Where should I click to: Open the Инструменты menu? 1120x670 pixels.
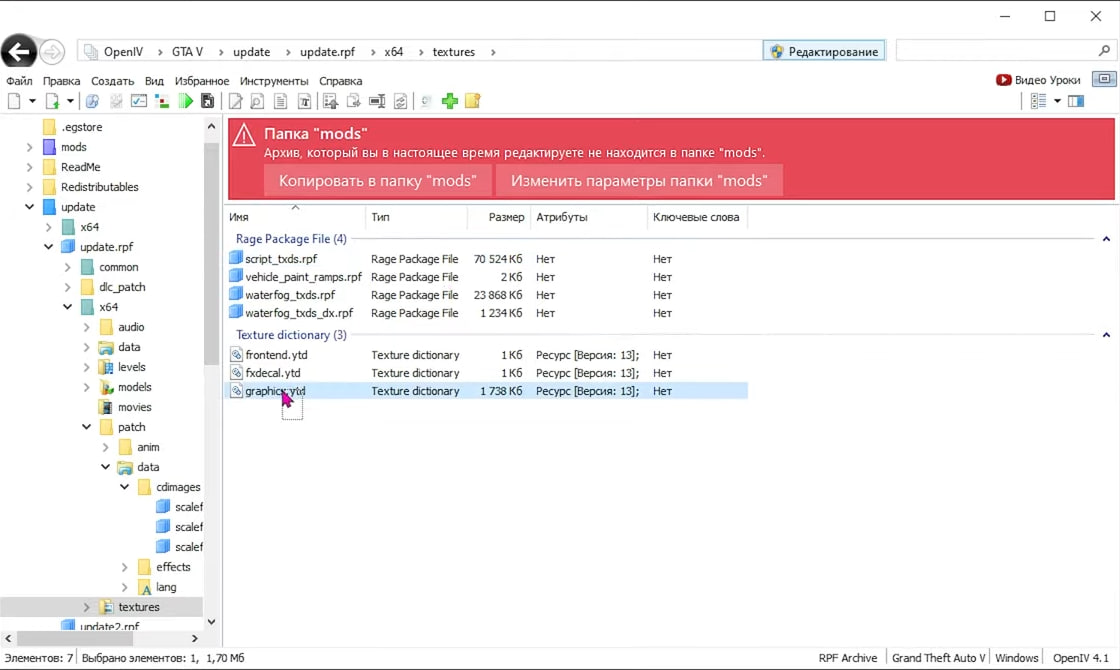(x=274, y=81)
